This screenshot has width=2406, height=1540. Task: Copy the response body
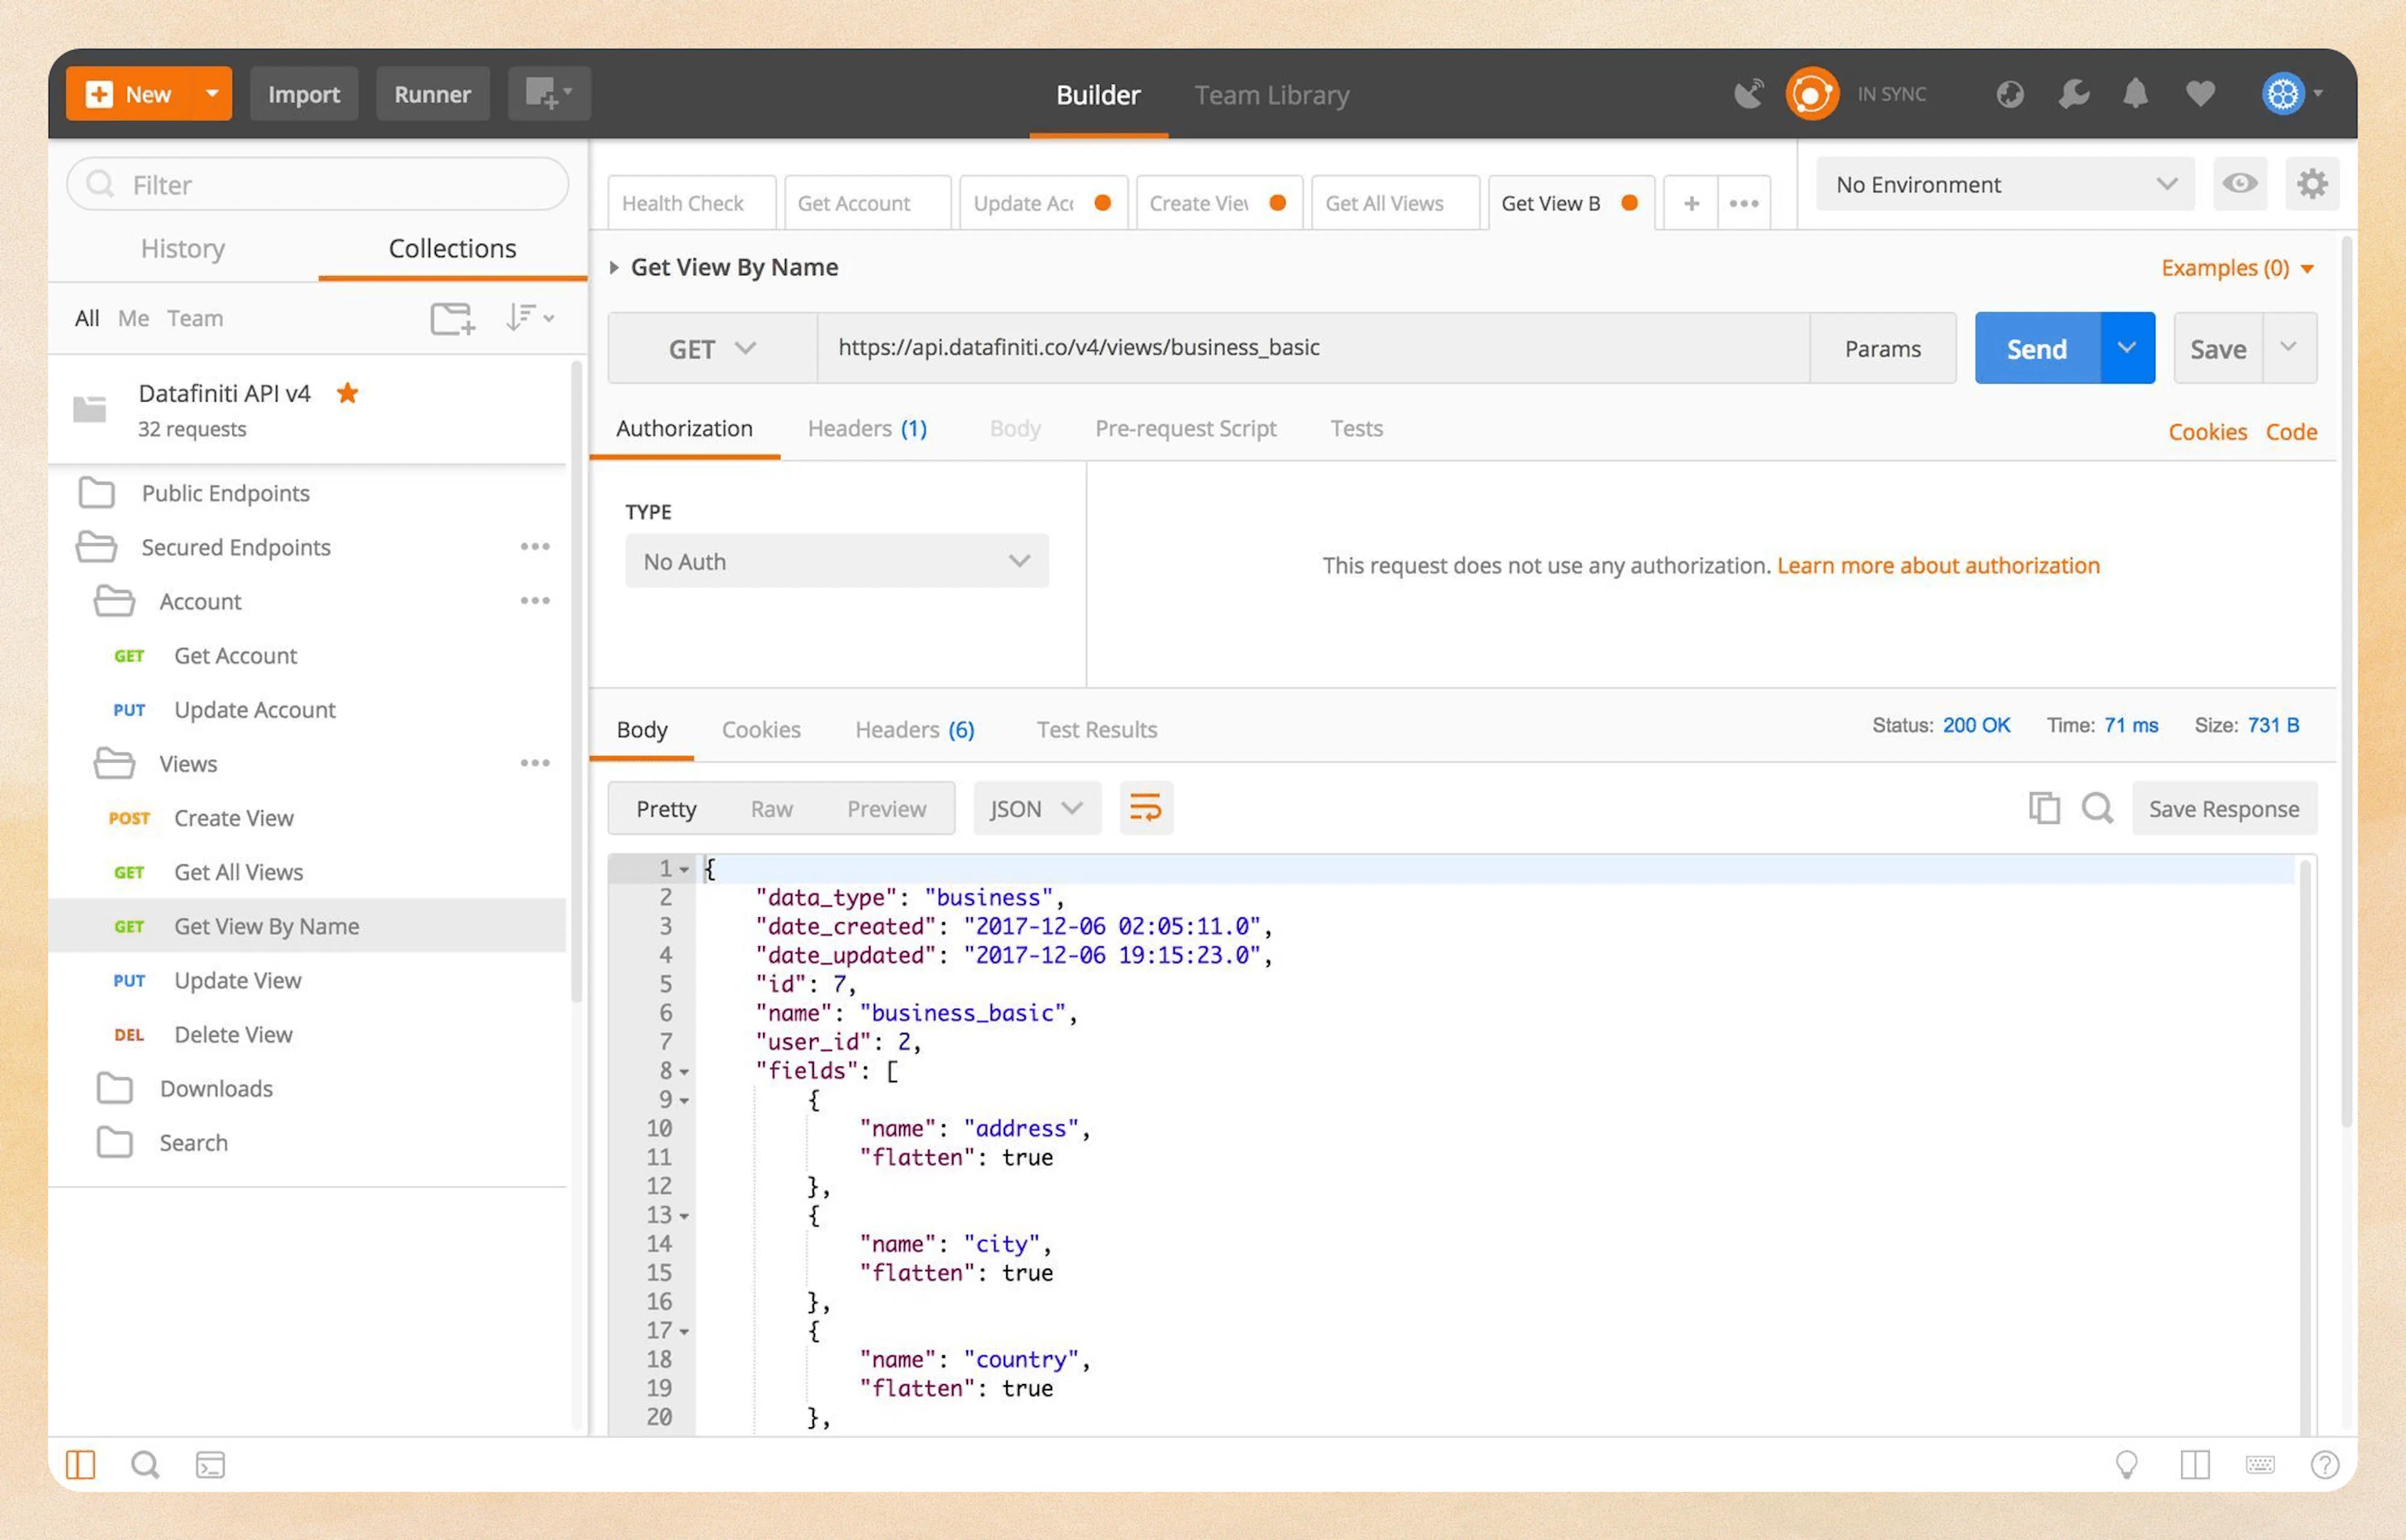pos(2044,808)
